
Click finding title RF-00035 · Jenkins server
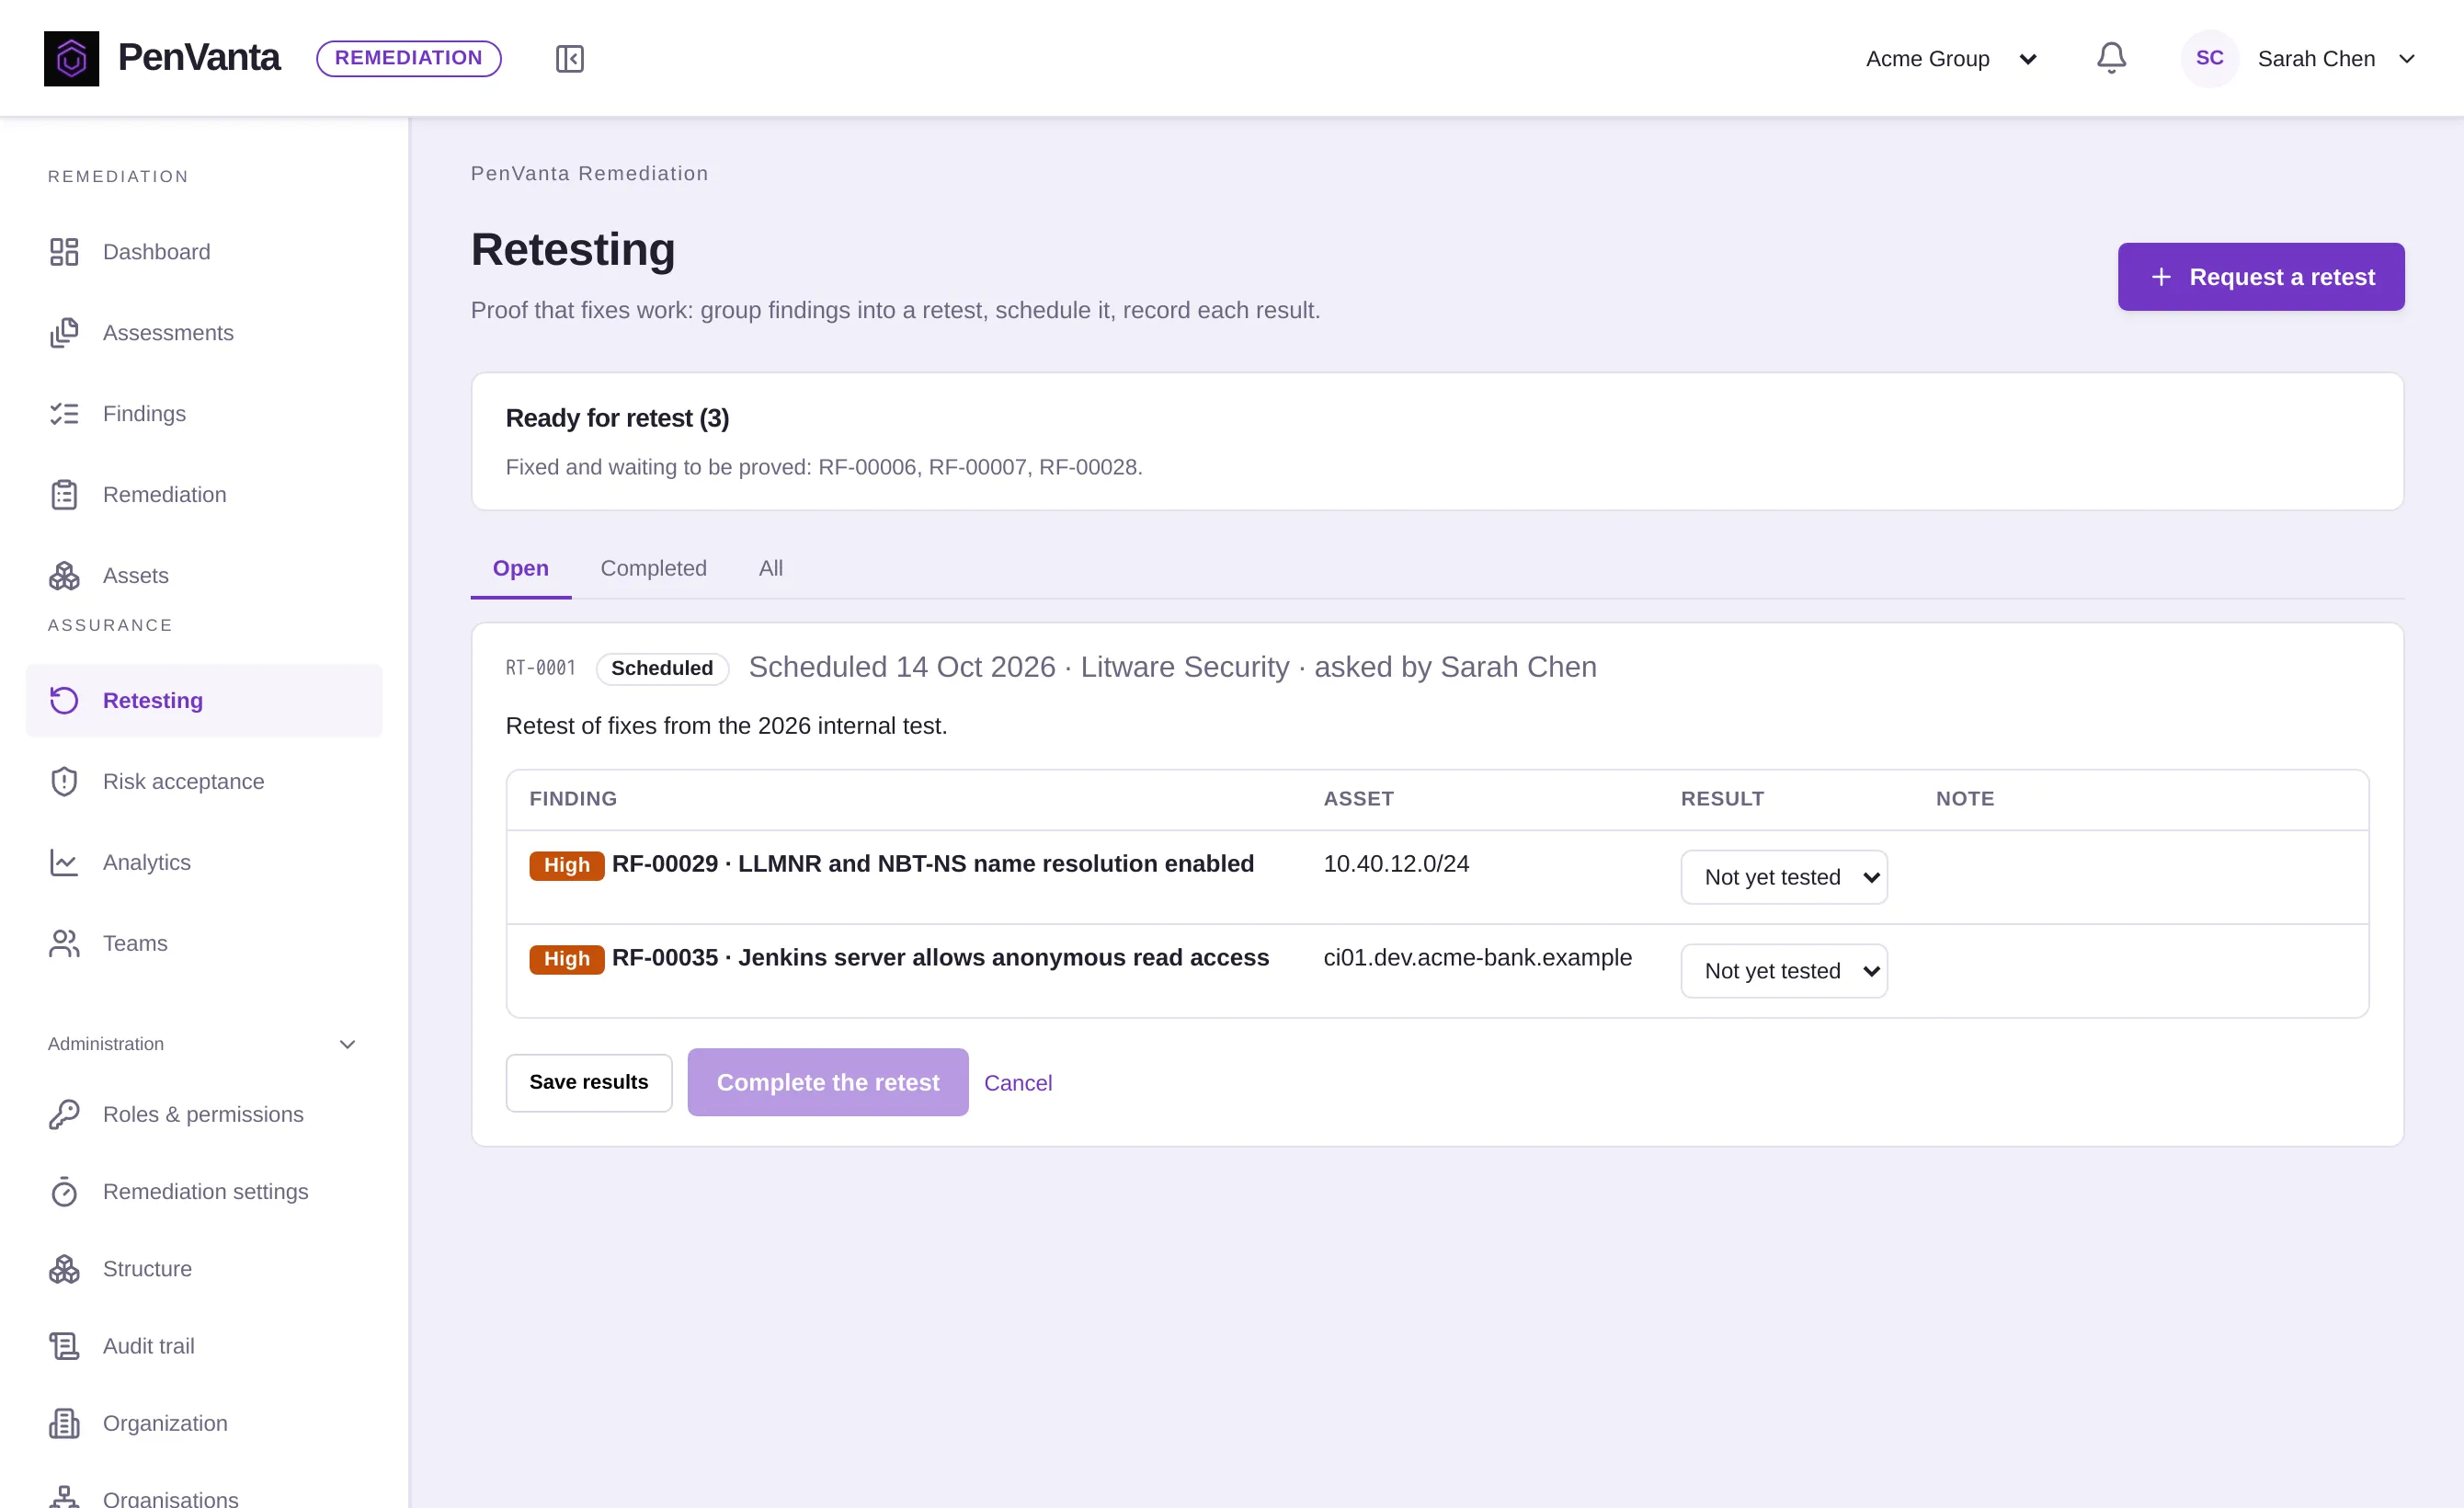point(940,958)
